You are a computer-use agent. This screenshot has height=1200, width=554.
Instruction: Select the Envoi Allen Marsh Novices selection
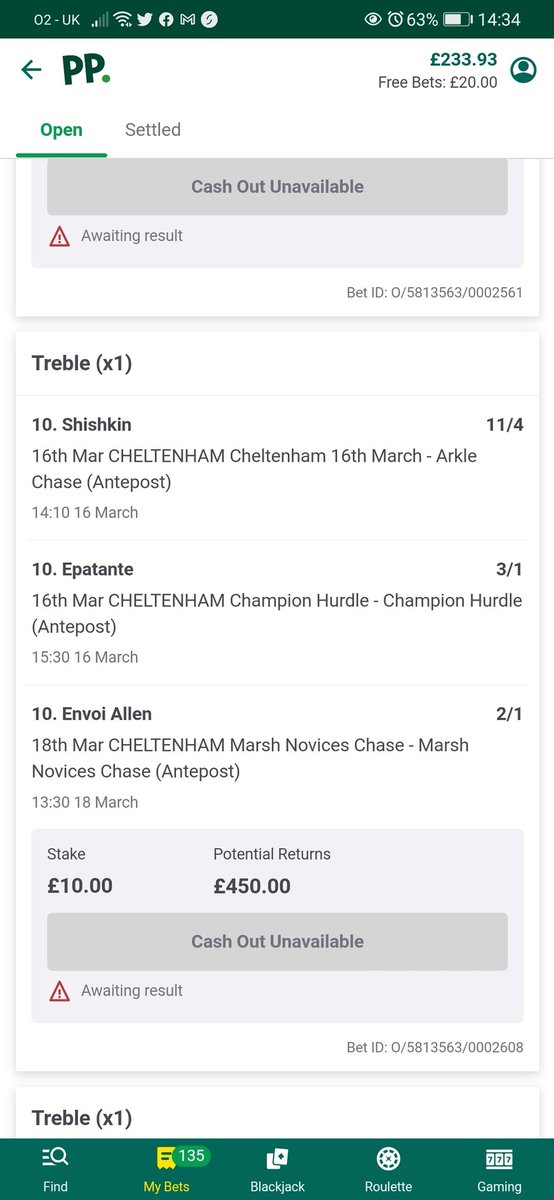coord(277,757)
